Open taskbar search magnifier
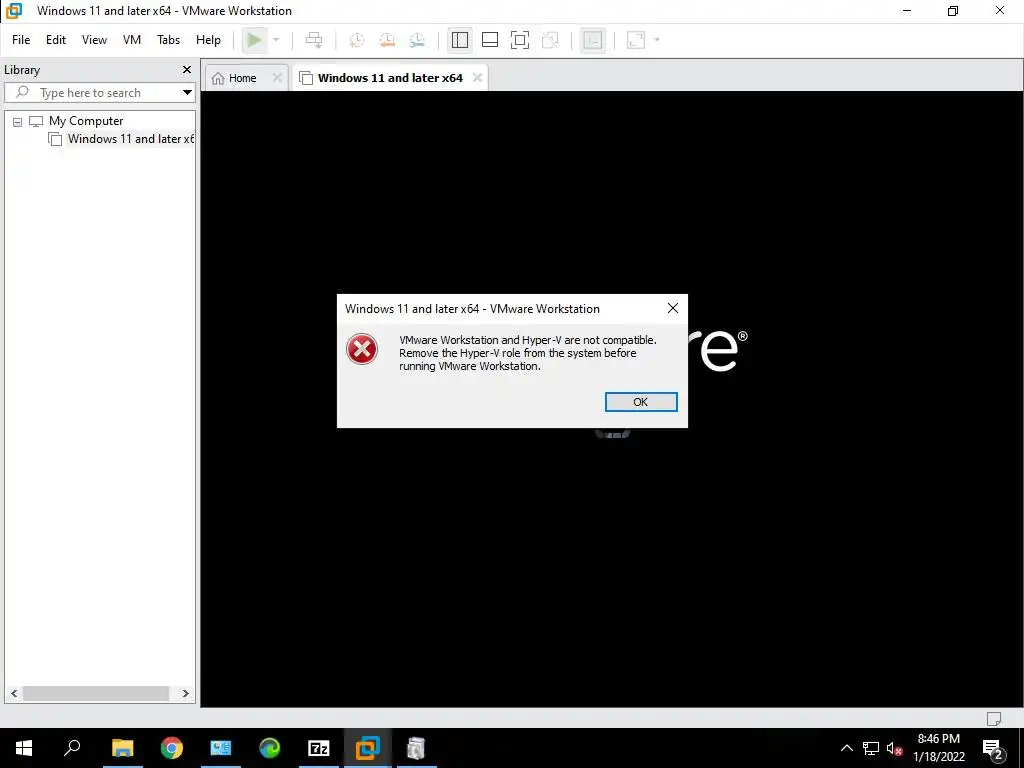This screenshot has height=768, width=1024. tap(72, 748)
